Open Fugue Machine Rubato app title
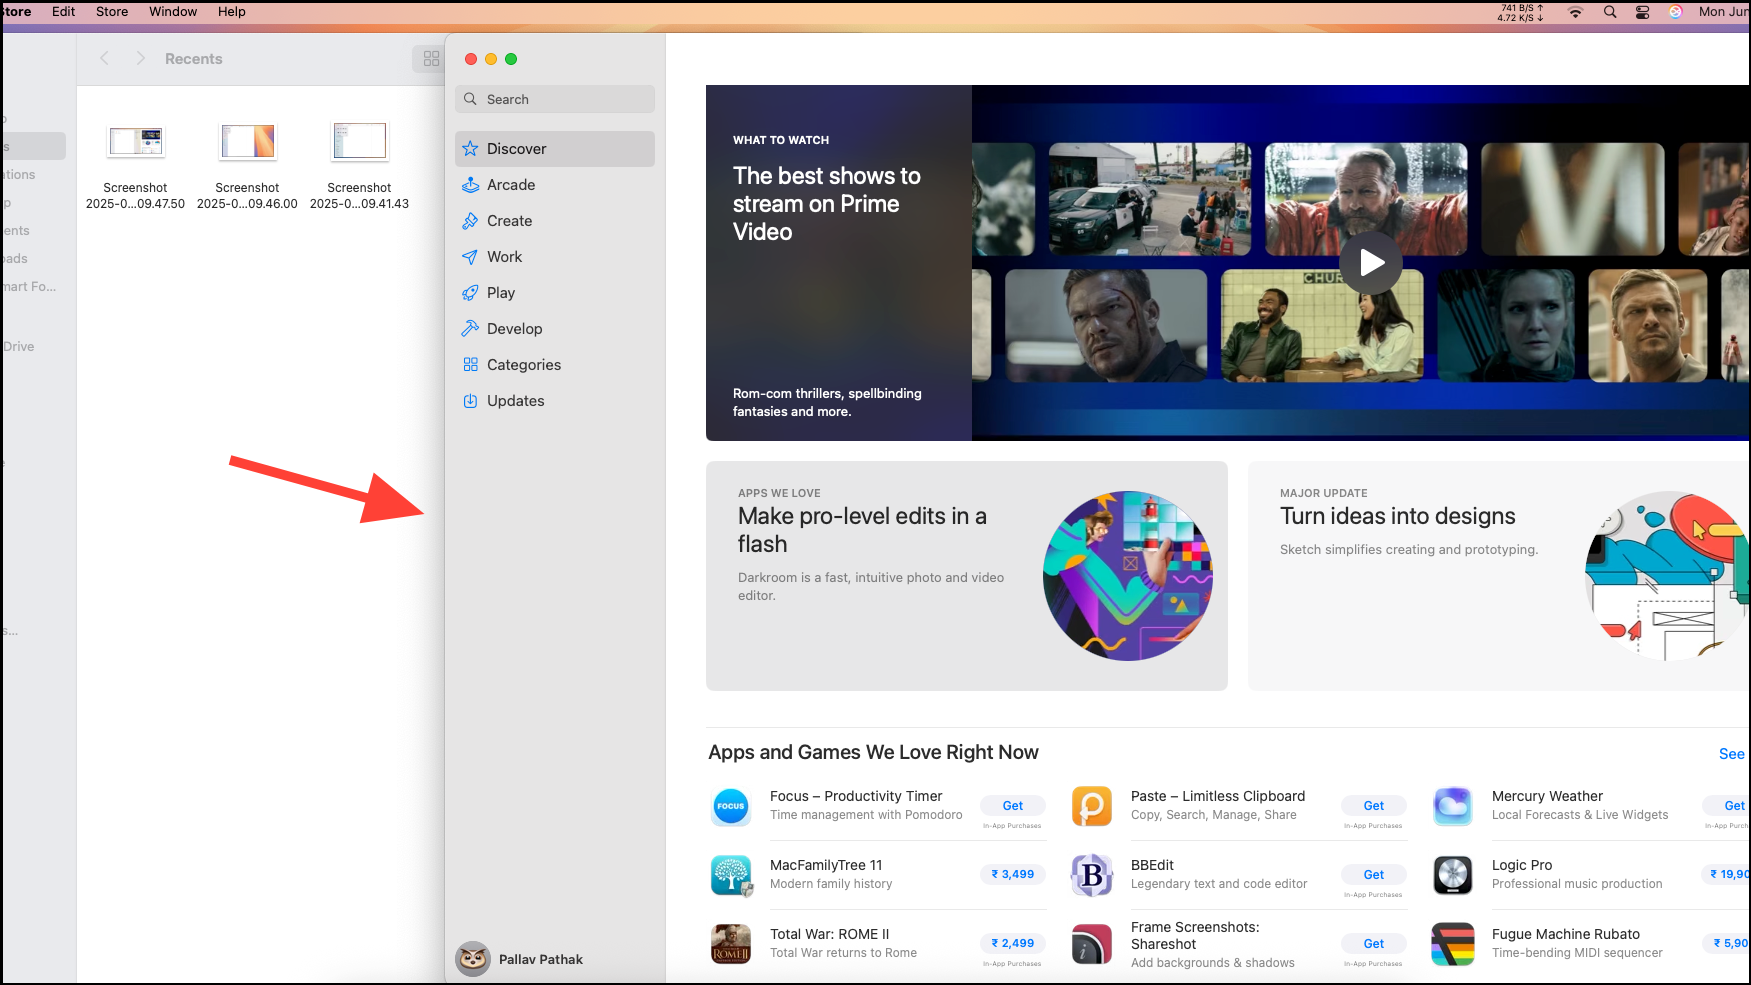 pos(1566,934)
